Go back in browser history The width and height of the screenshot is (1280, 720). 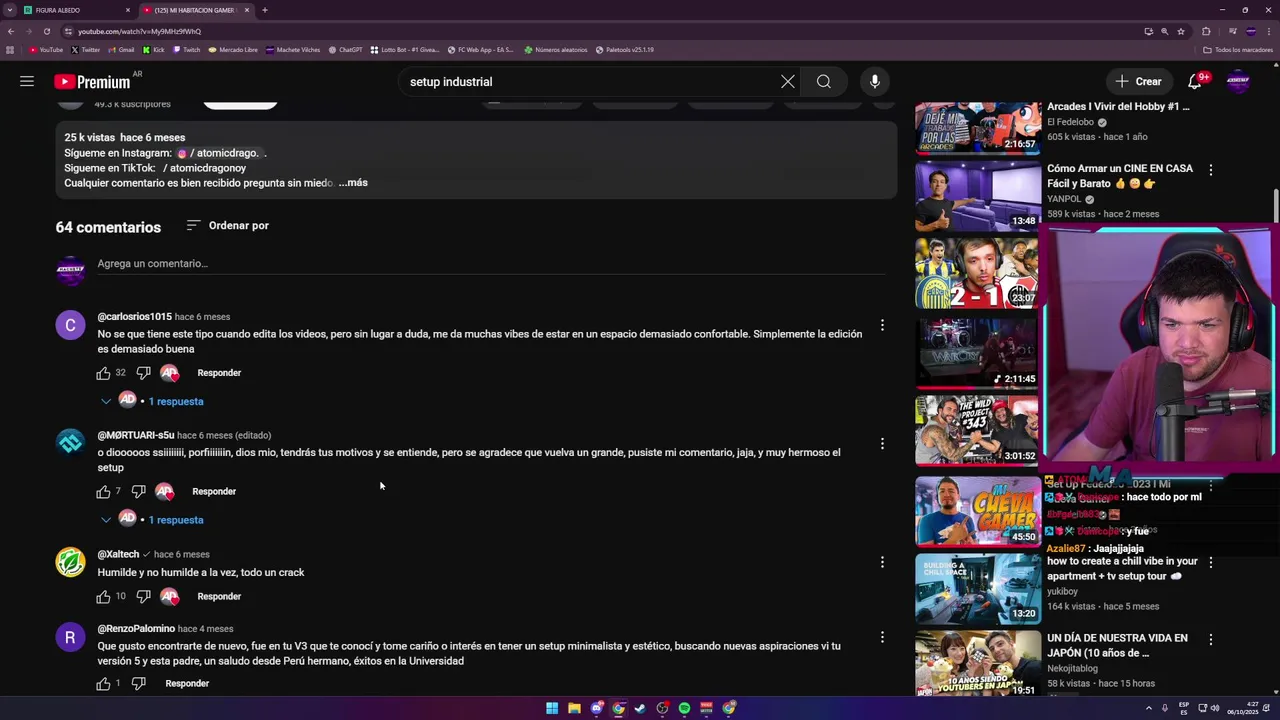click(11, 31)
